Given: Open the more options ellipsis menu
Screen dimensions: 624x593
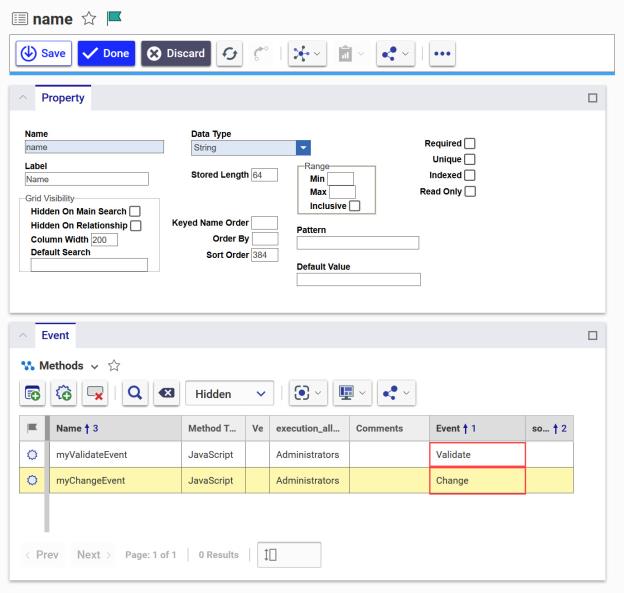Looking at the screenshot, I should tap(442, 53).
